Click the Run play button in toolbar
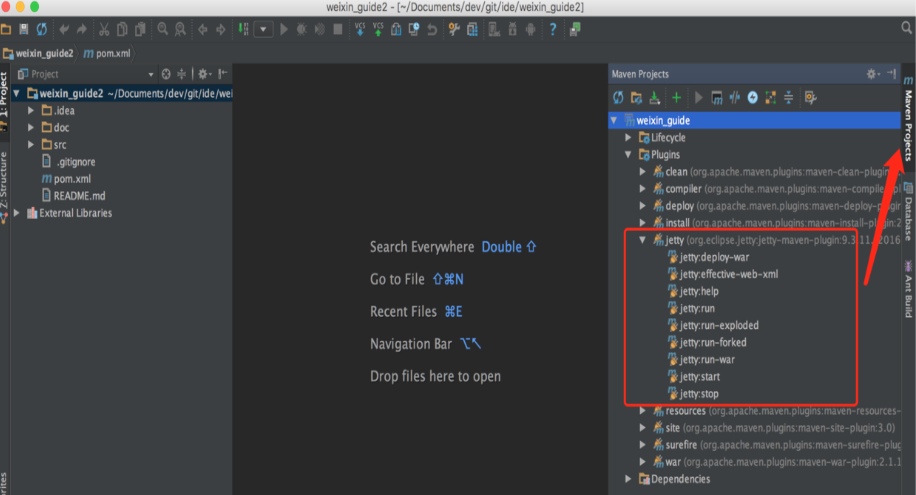 click(x=284, y=29)
